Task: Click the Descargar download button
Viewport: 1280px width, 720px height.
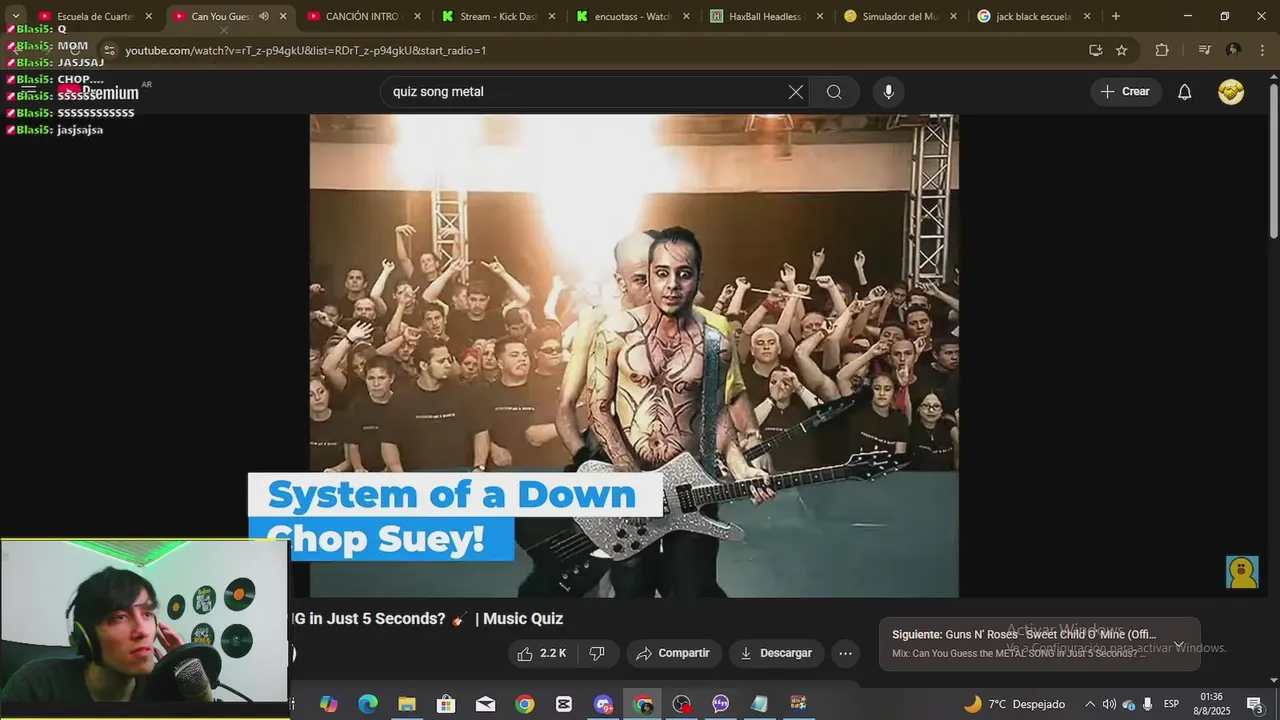Action: pos(777,653)
